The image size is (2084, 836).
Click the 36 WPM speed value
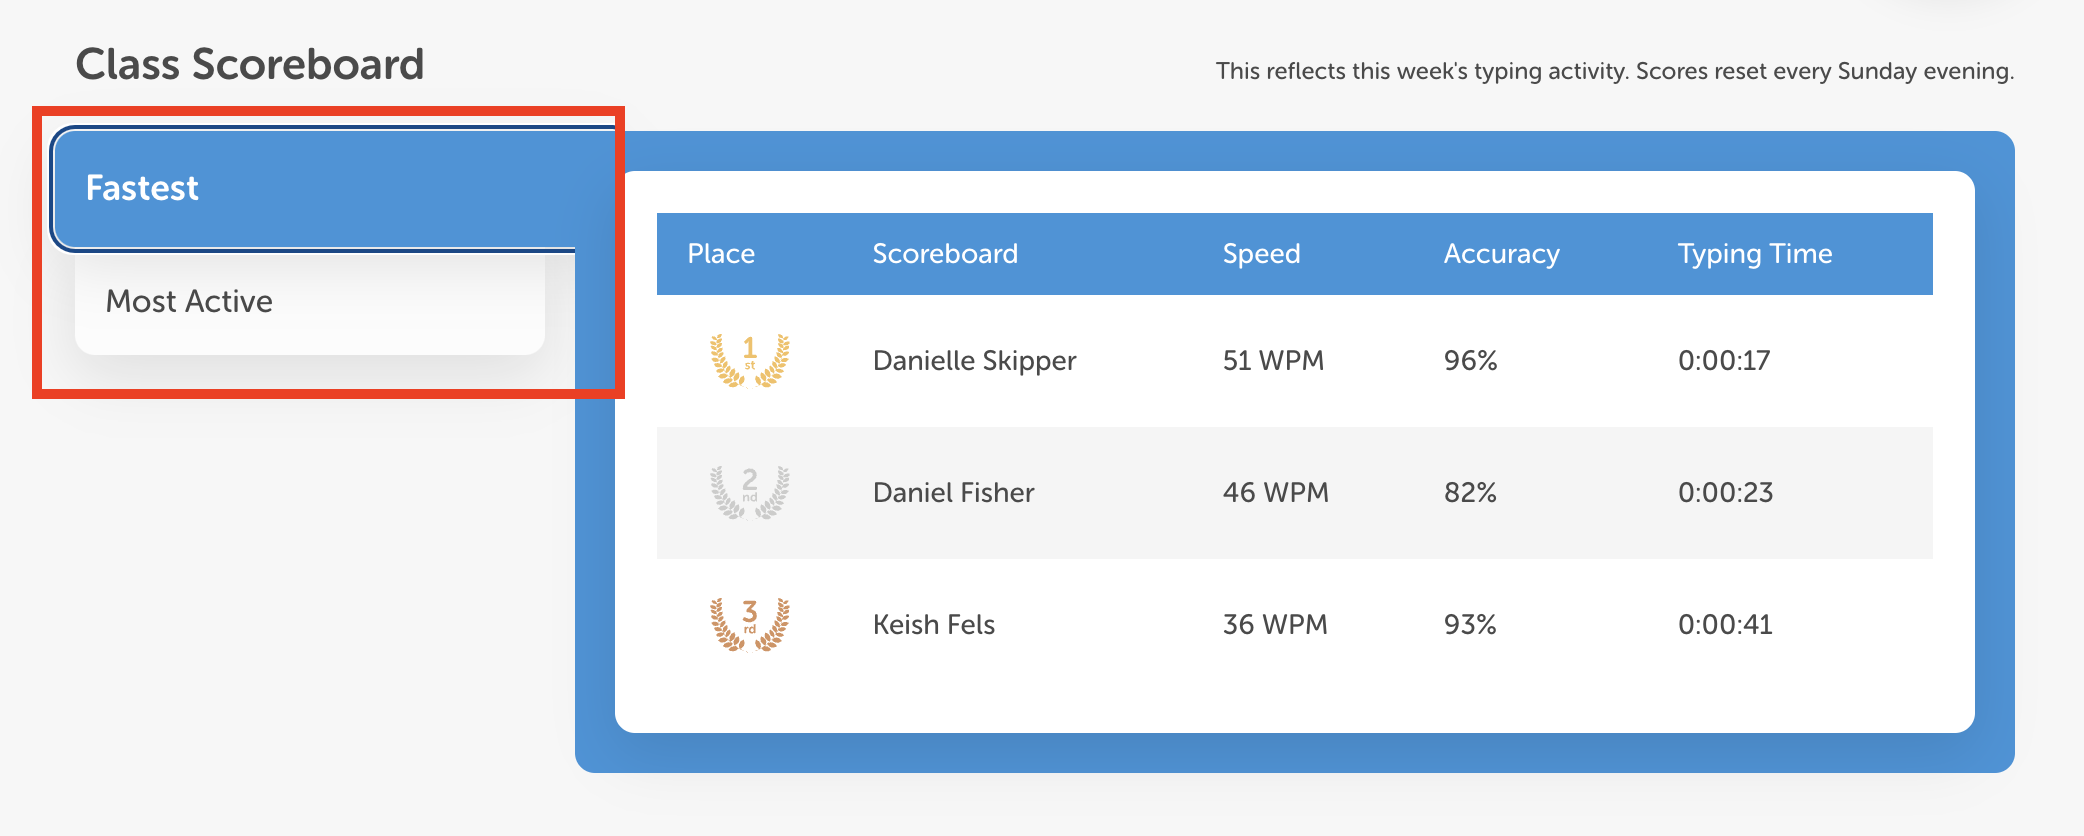[x=1275, y=624]
